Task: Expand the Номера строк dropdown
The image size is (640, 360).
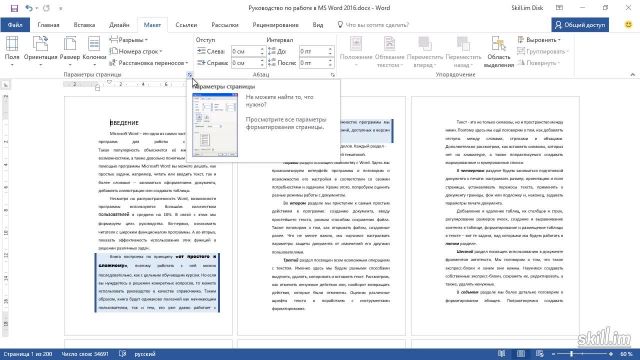Action: (x=136, y=51)
